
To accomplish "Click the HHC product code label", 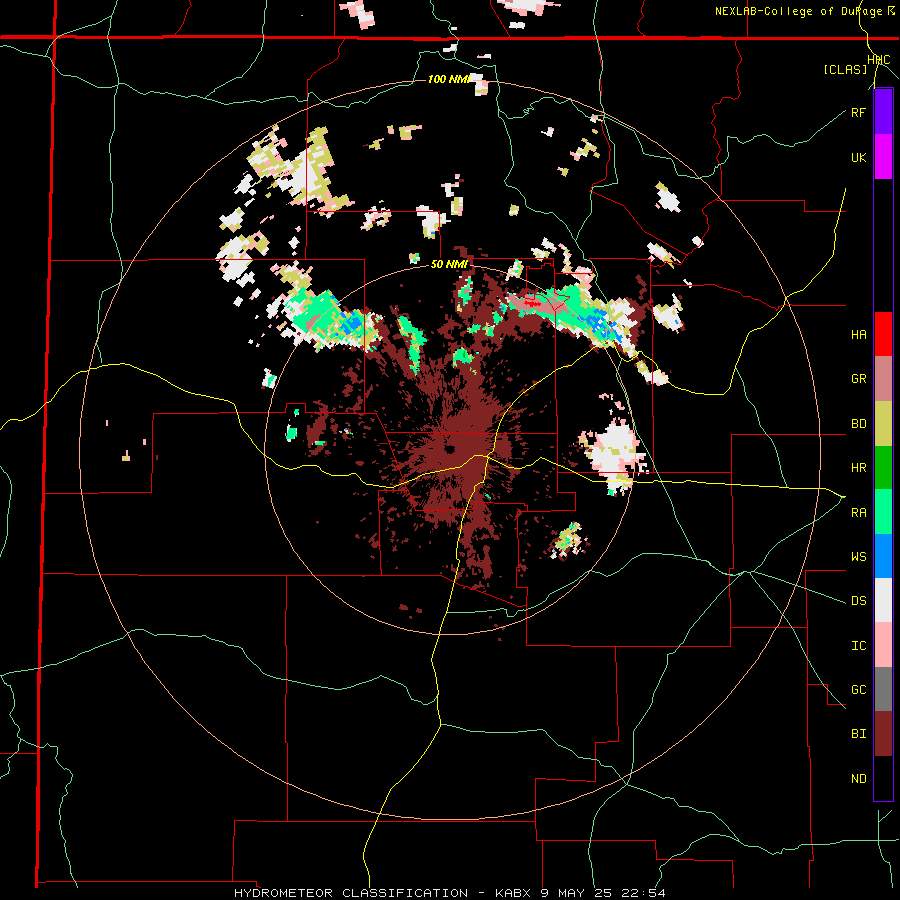I will tap(879, 60).
